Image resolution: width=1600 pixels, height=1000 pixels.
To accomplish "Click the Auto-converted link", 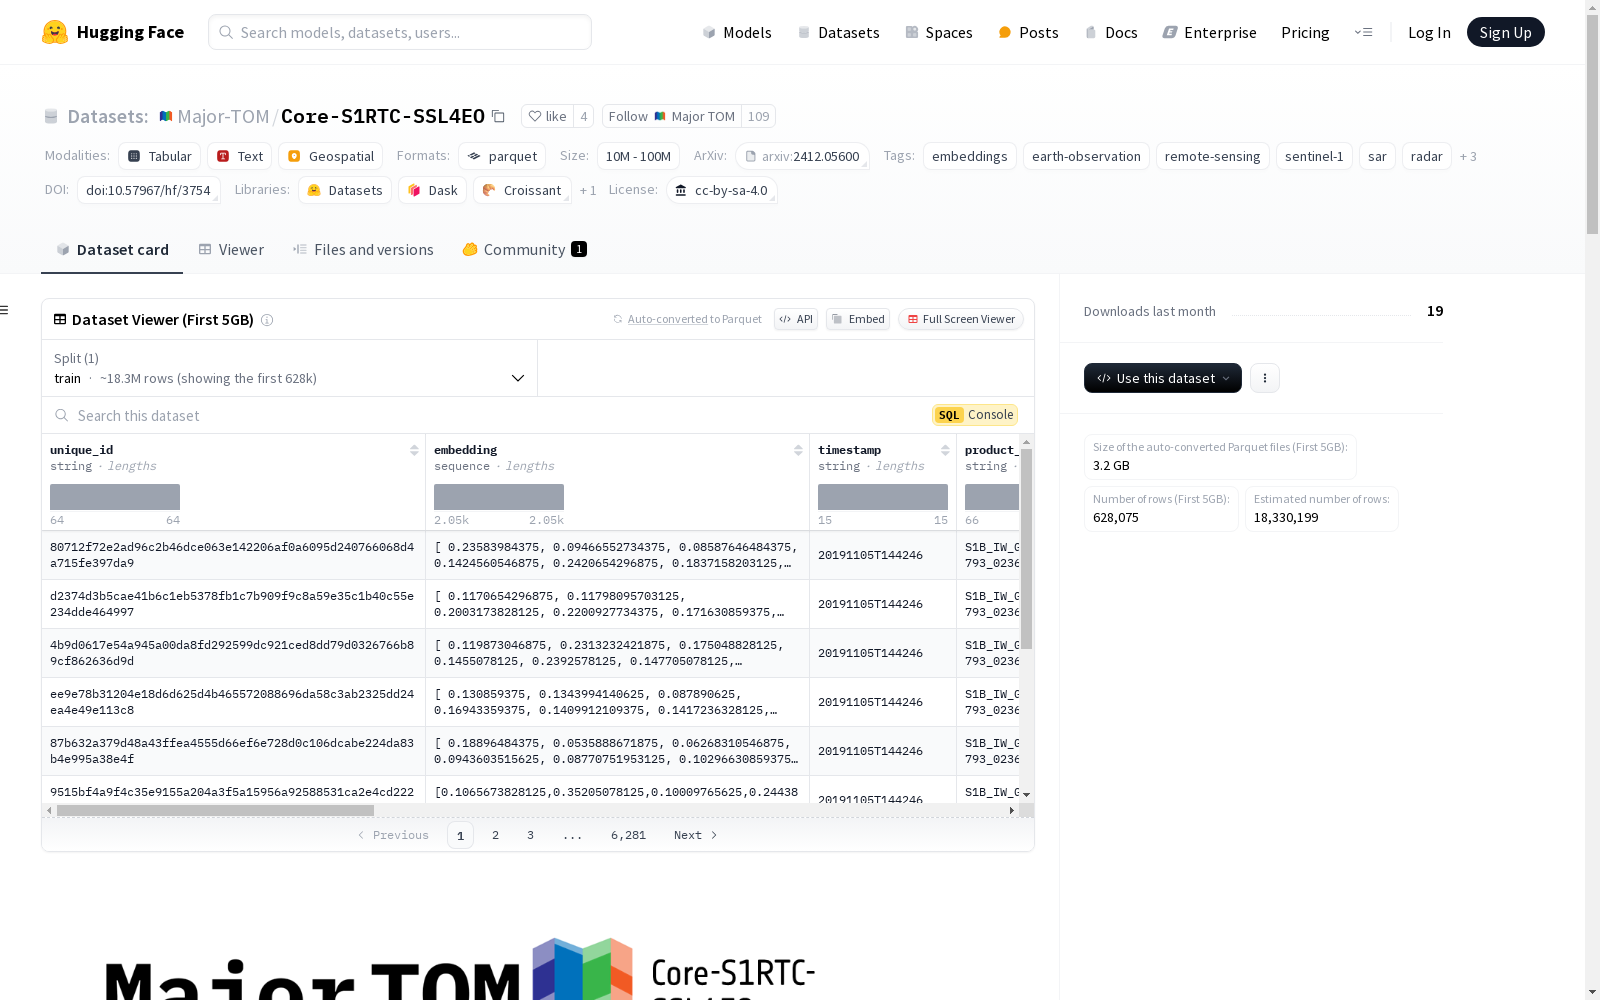I will point(667,319).
